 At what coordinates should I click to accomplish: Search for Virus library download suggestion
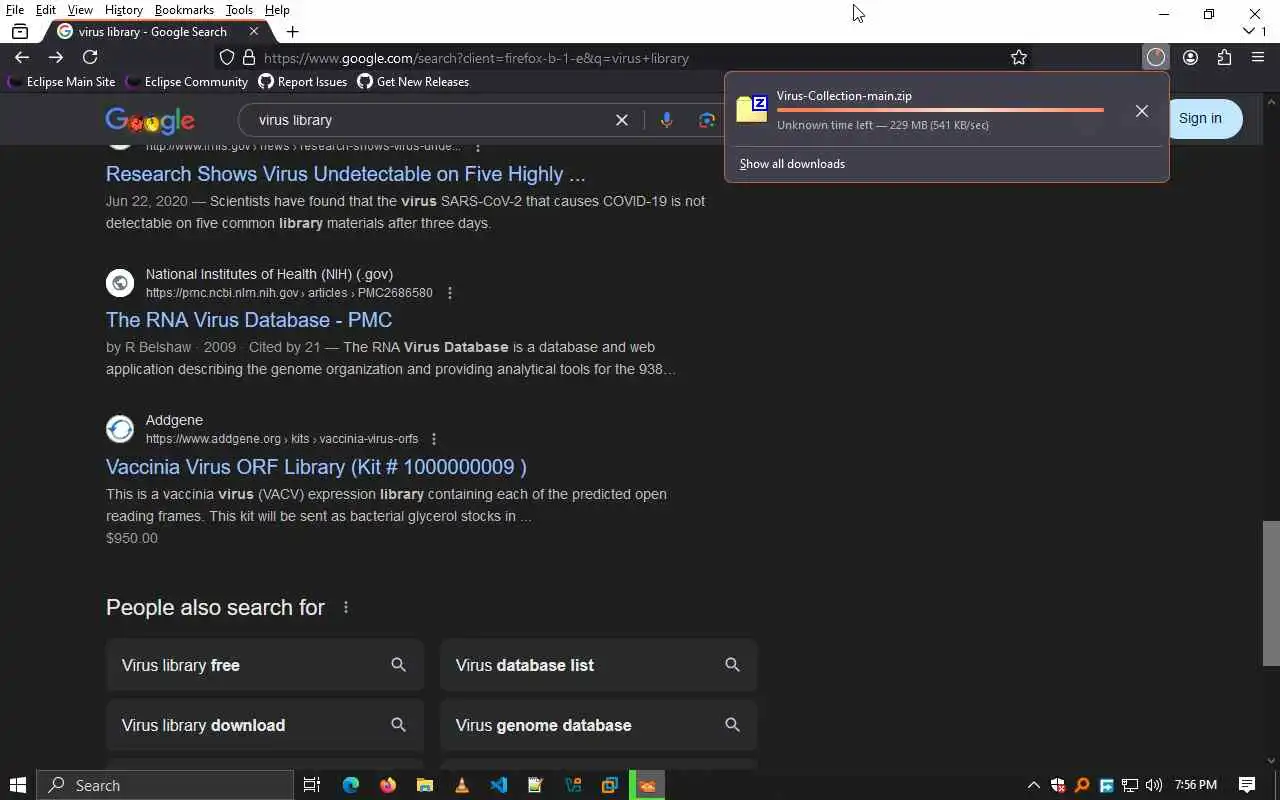[x=265, y=725]
